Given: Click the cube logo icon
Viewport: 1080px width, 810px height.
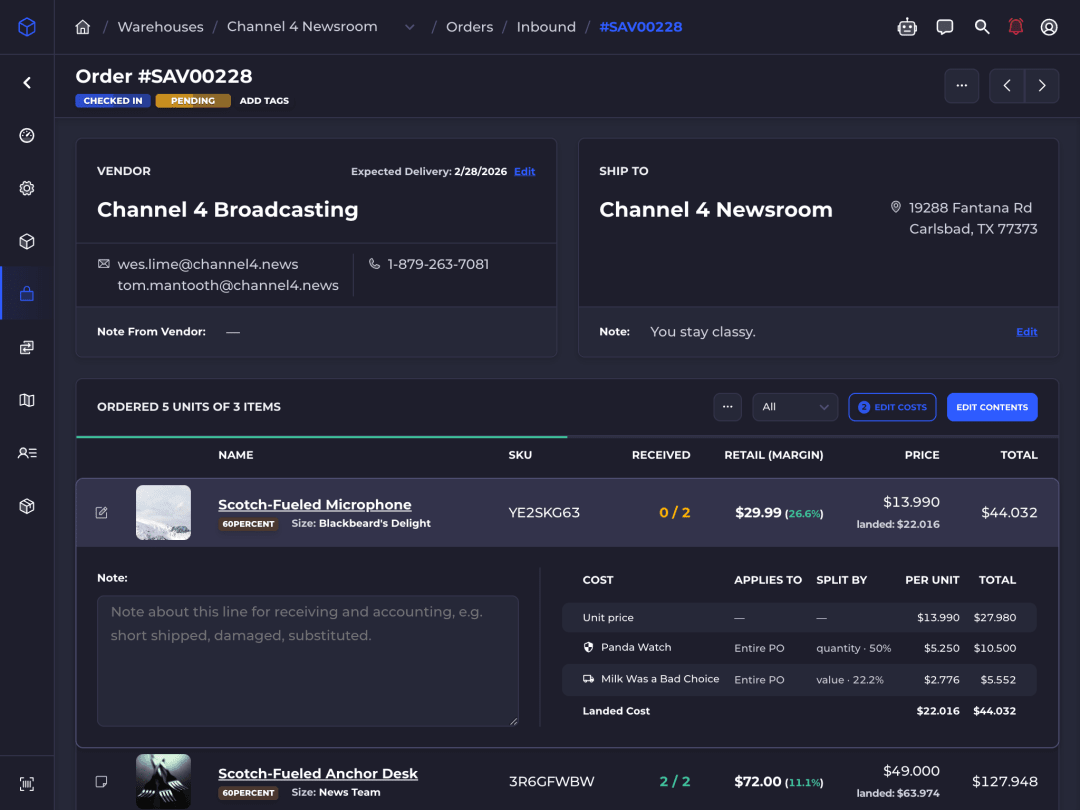Looking at the screenshot, I should tap(27, 27).
